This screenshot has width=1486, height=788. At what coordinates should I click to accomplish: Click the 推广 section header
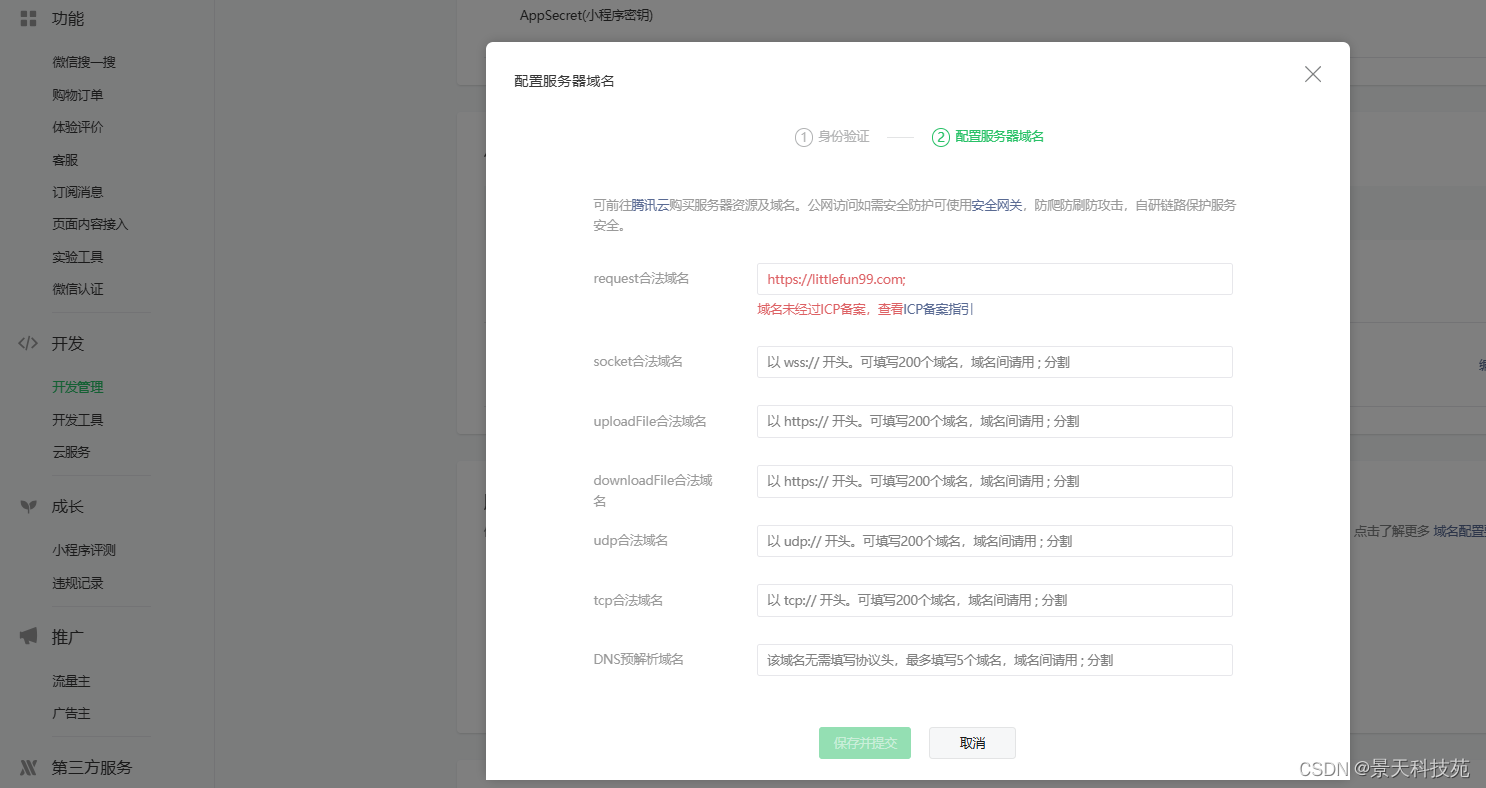point(68,637)
